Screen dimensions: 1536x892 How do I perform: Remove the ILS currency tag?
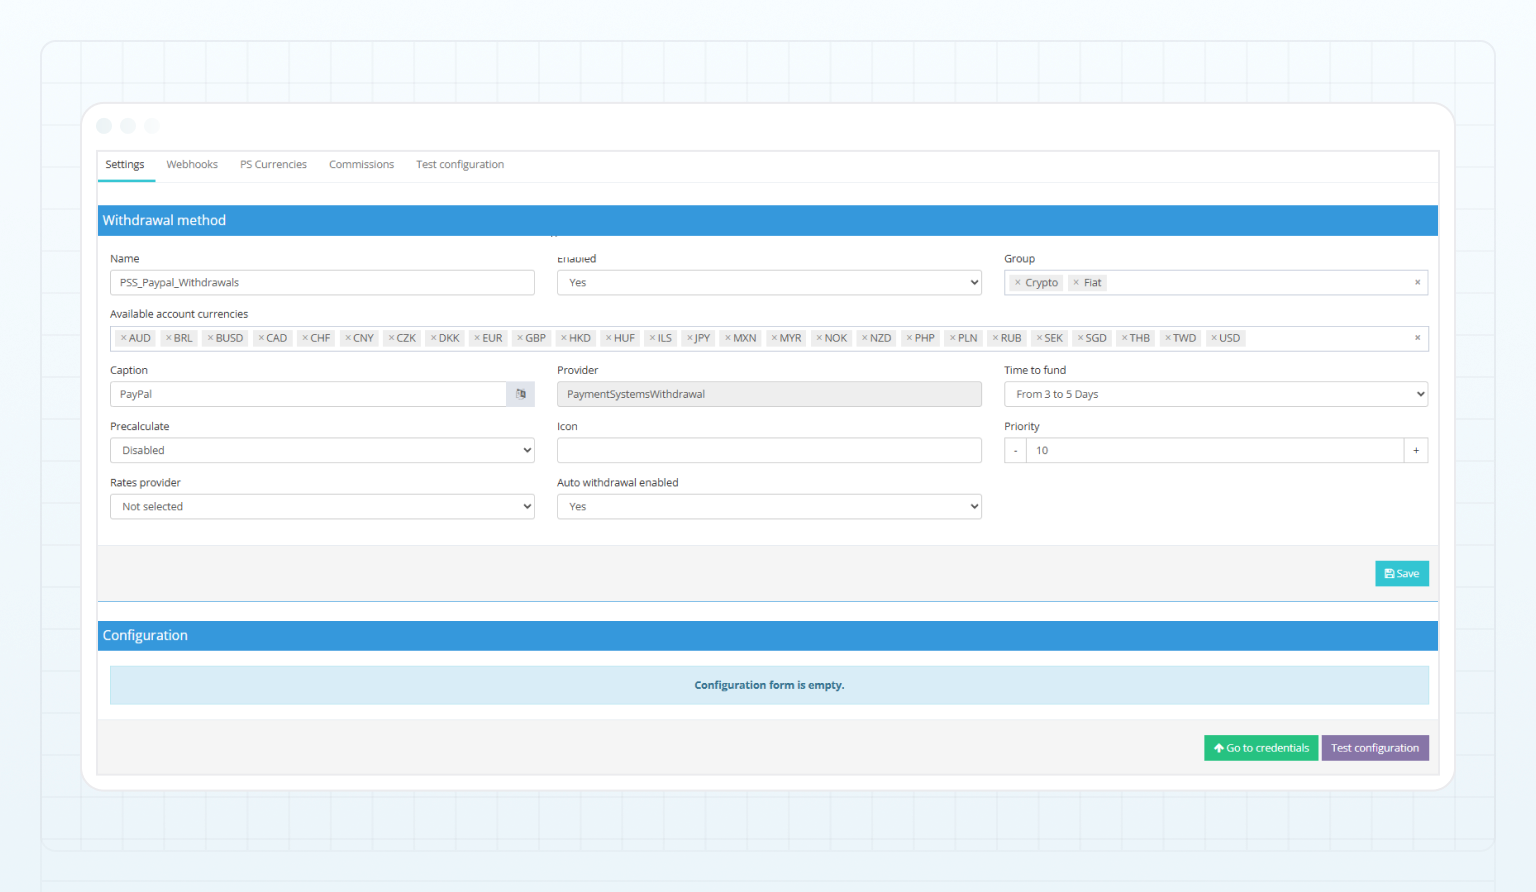pyautogui.click(x=652, y=338)
